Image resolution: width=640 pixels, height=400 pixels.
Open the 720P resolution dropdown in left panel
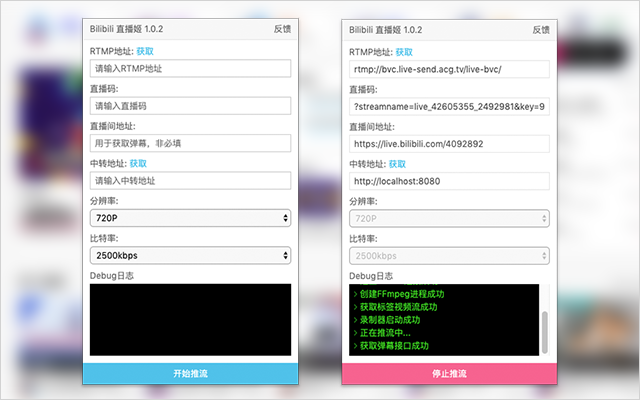(190, 218)
